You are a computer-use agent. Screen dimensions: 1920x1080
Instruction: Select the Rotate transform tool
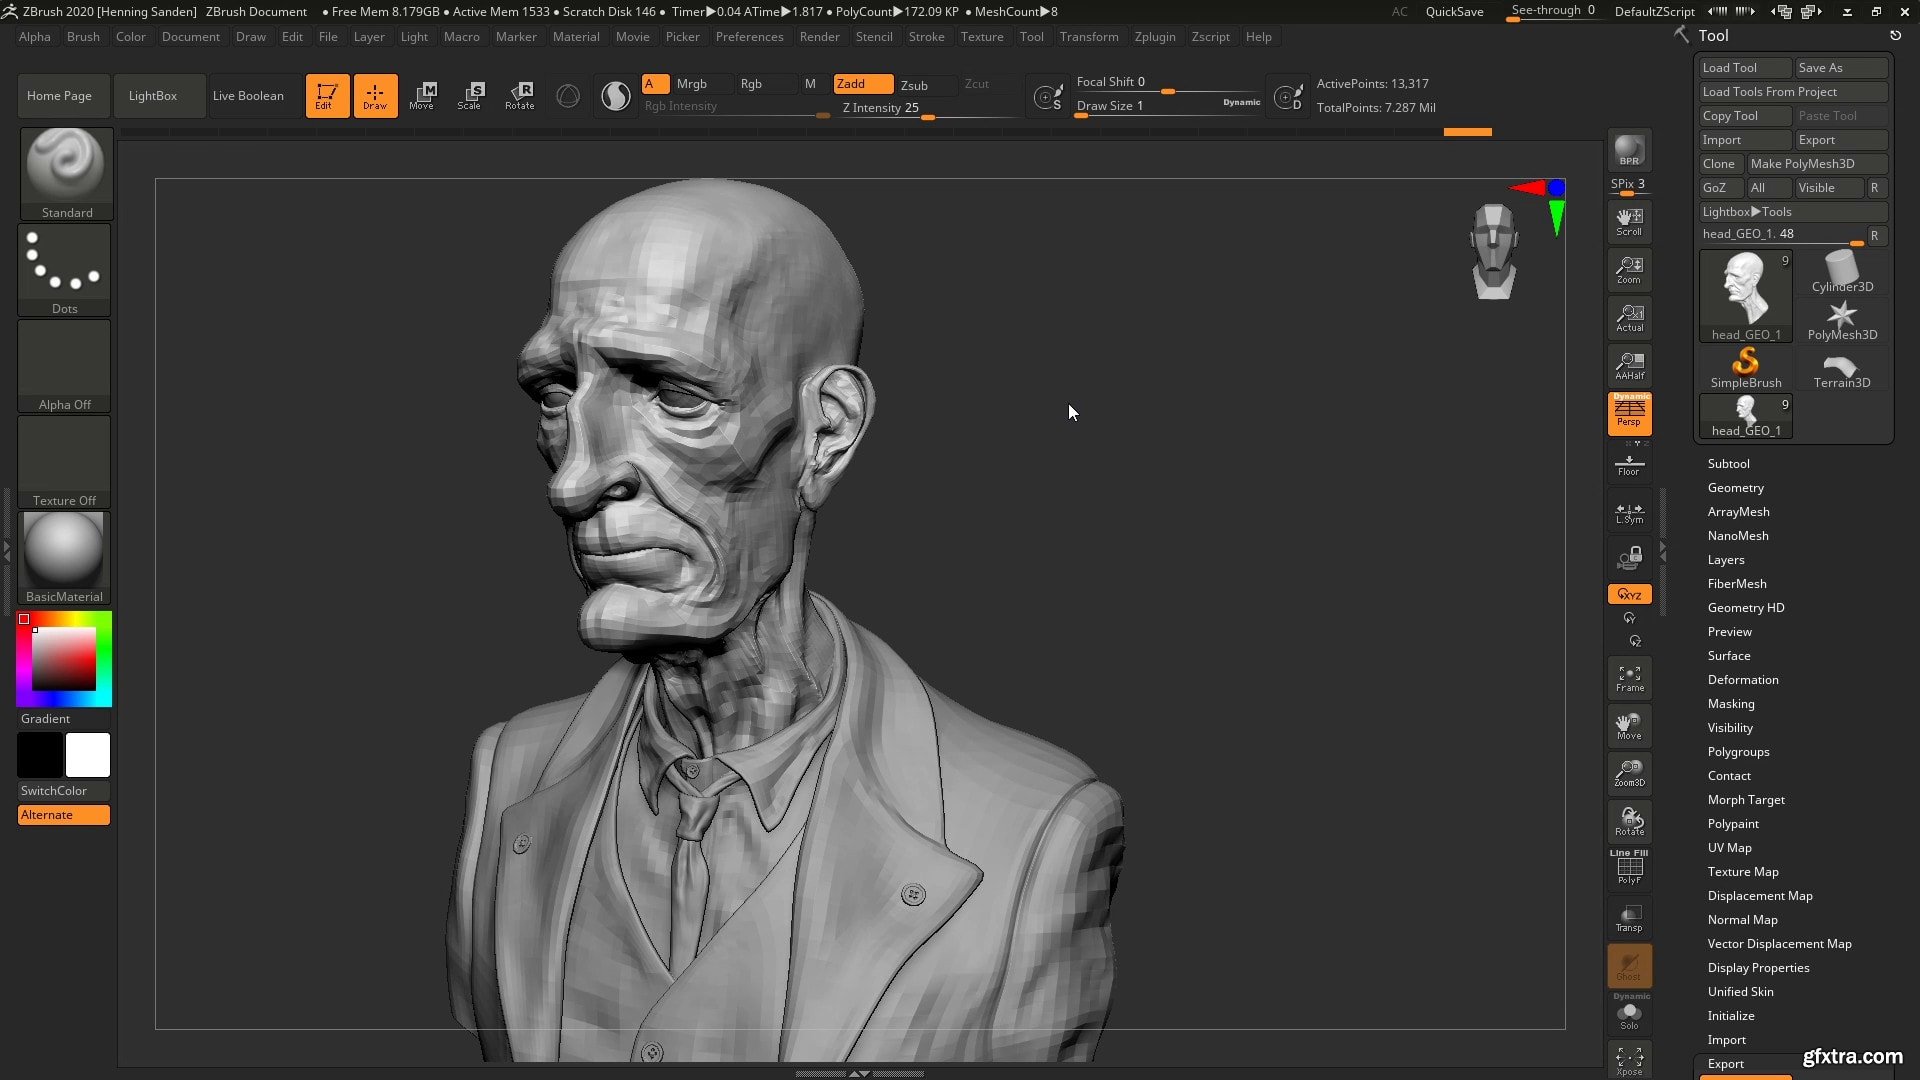point(519,95)
